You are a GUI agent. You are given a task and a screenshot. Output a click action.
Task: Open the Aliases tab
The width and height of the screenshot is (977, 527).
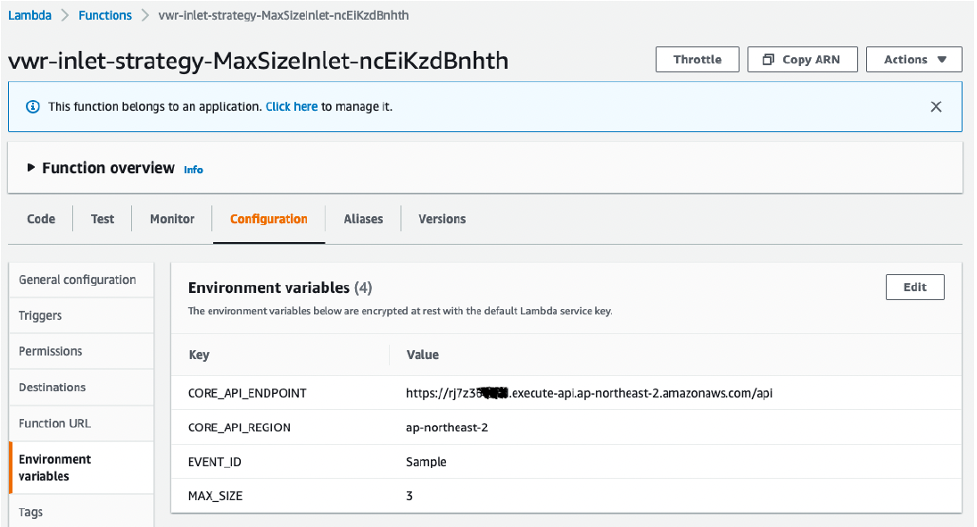[363, 219]
